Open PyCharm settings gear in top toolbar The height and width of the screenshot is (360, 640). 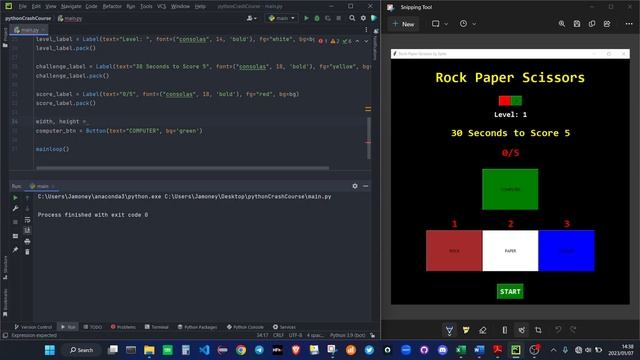363,18
